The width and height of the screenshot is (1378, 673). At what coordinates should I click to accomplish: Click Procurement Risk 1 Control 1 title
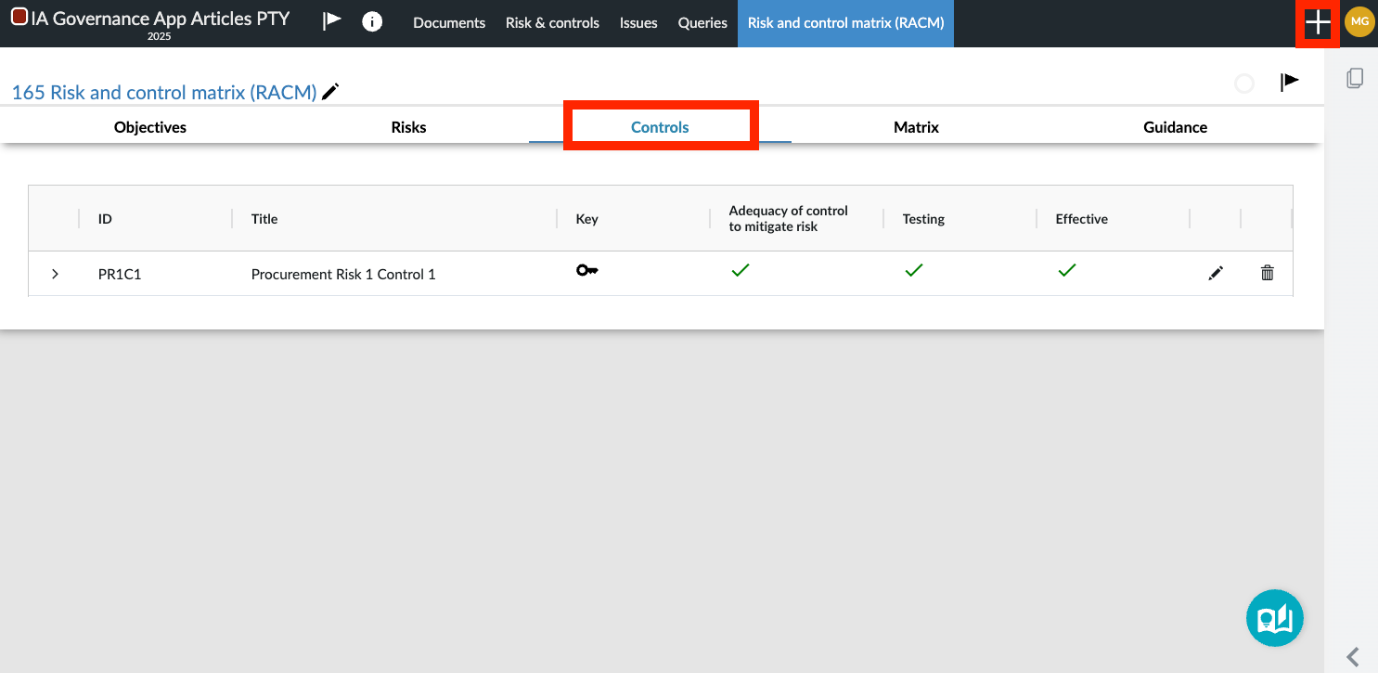click(343, 274)
